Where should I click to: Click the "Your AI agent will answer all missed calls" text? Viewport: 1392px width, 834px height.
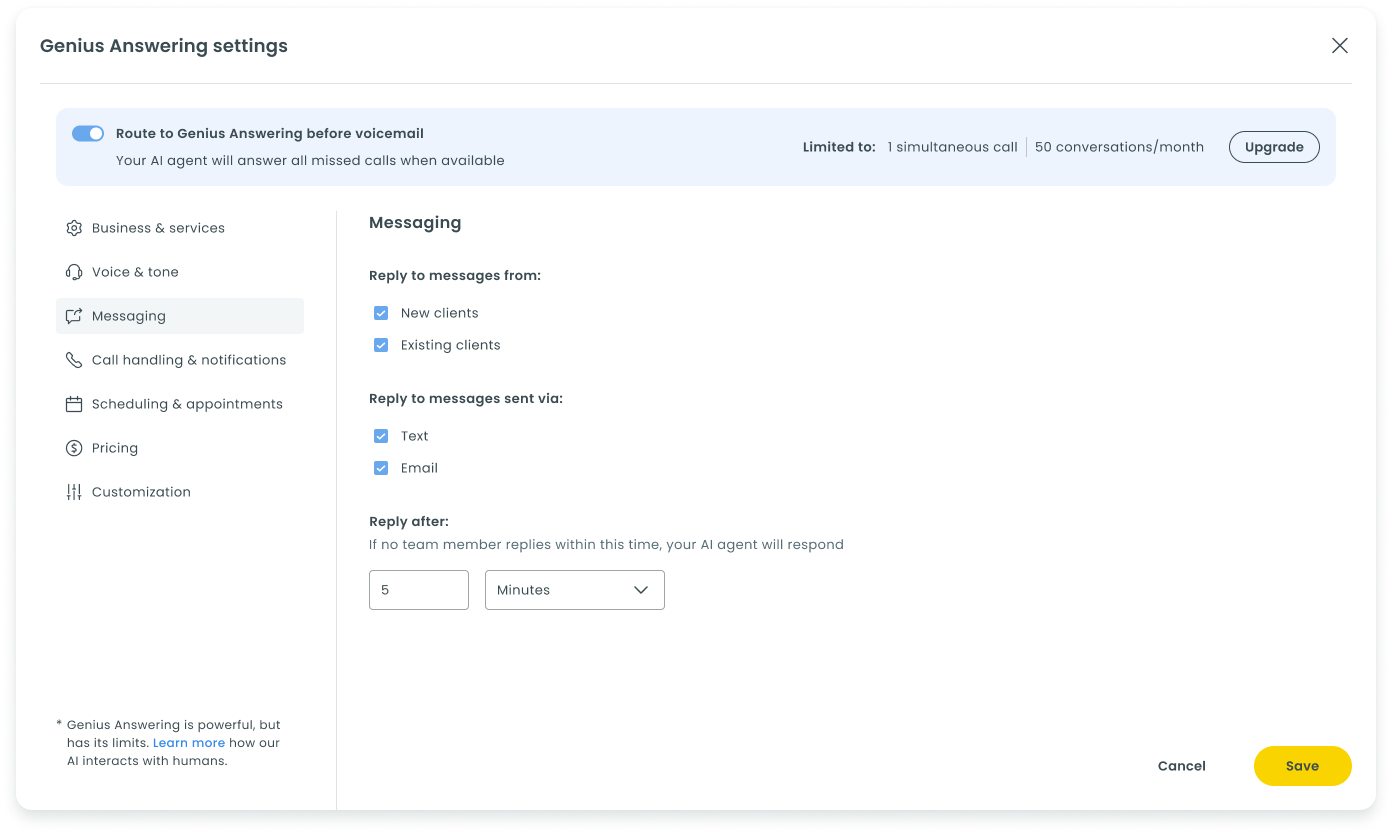click(310, 160)
